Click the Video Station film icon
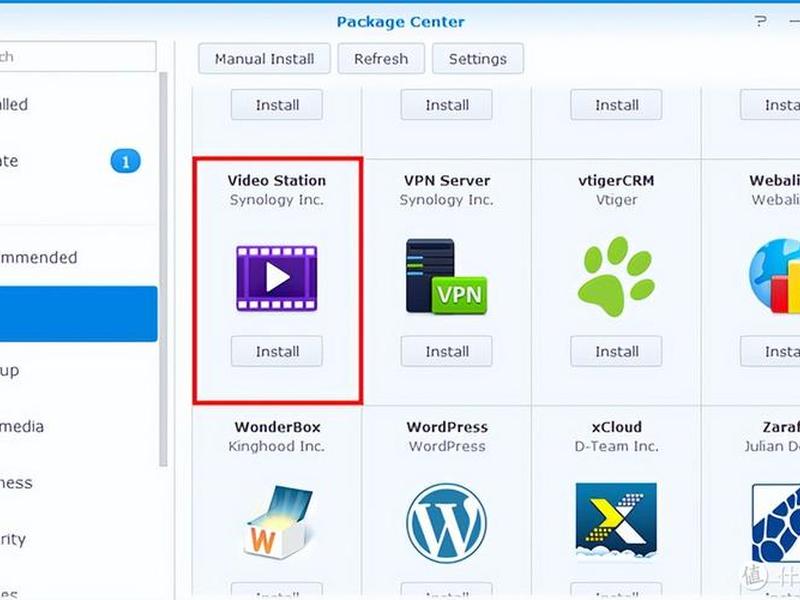The image size is (800, 600). (277, 278)
